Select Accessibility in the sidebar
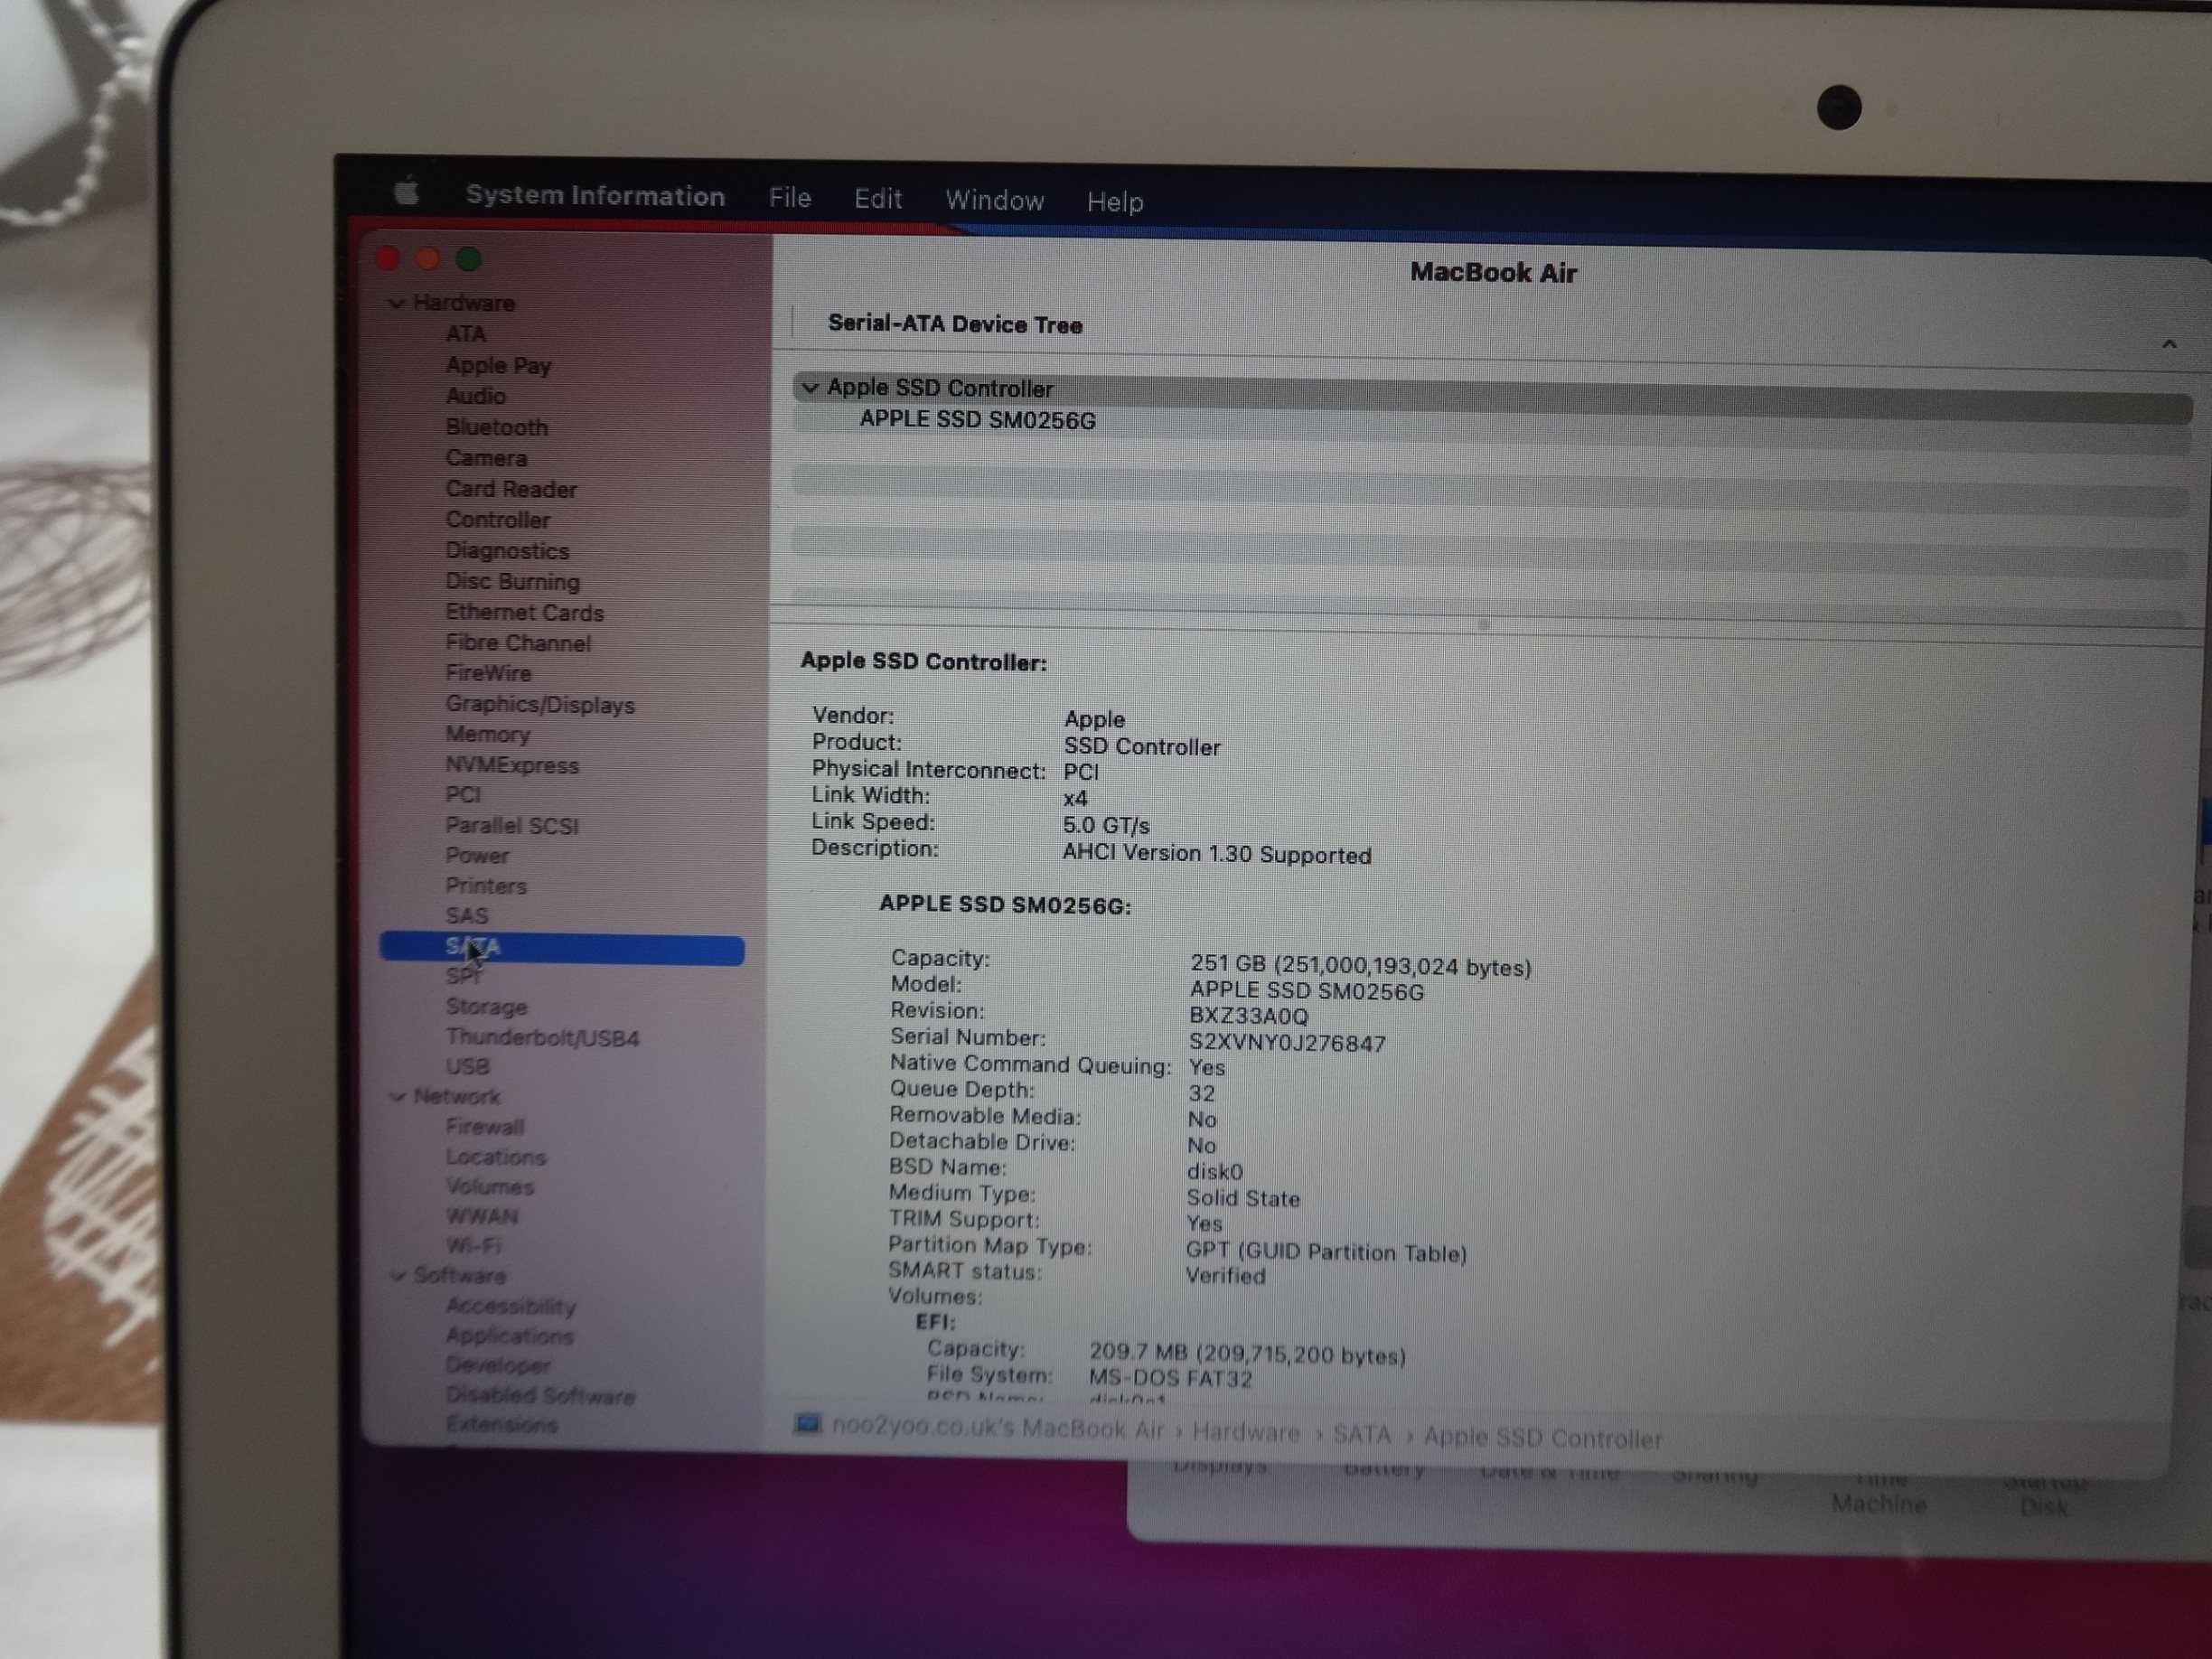Viewport: 2212px width, 1659px height. 511,1306
